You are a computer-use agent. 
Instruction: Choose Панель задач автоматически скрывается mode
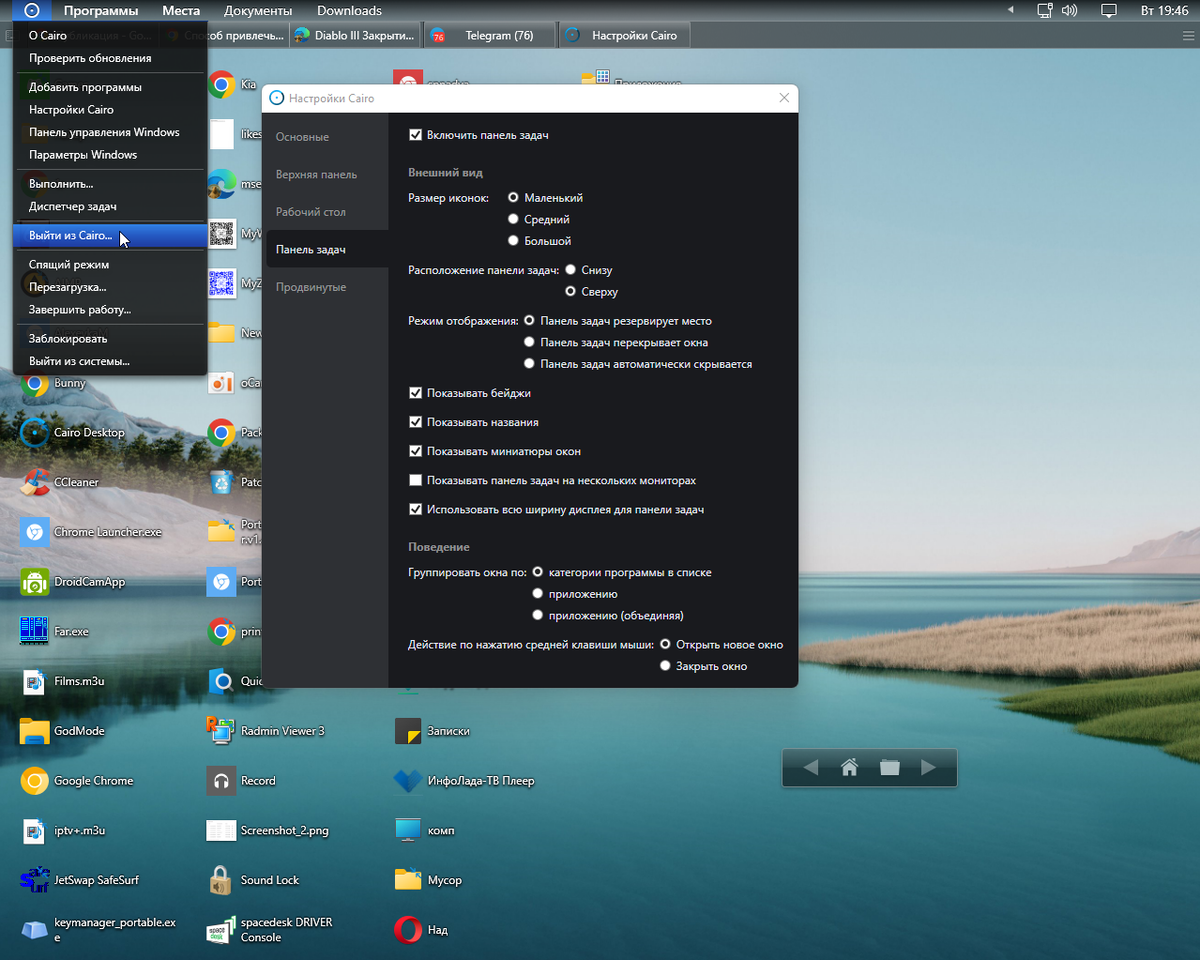coord(530,365)
